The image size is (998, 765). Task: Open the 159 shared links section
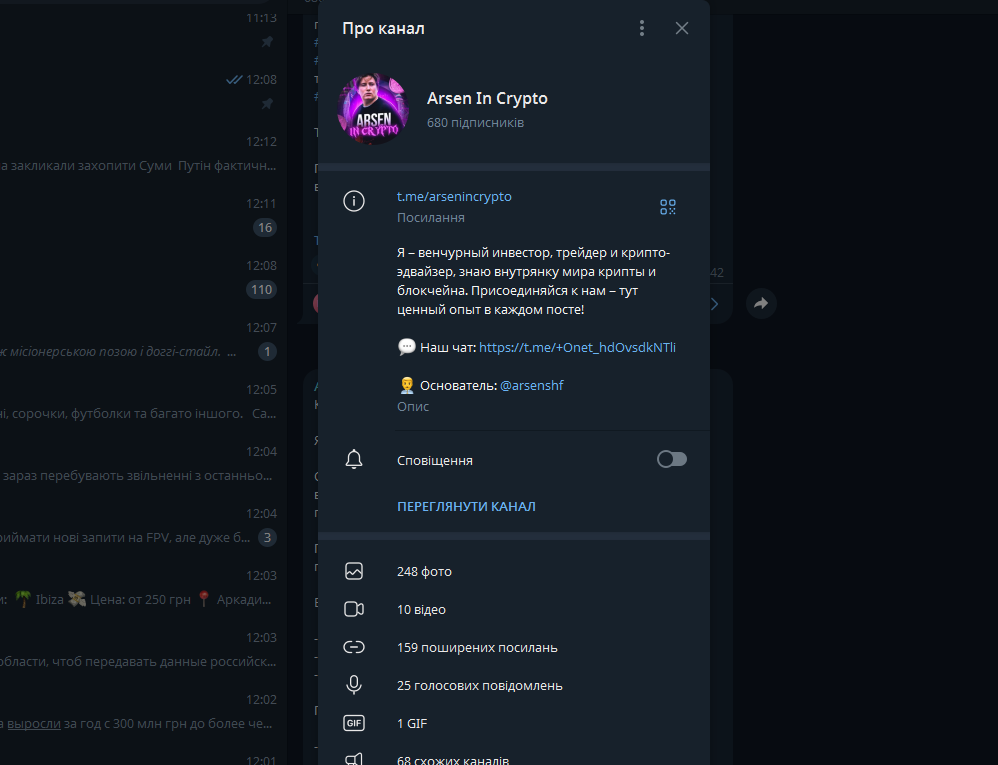[514, 647]
